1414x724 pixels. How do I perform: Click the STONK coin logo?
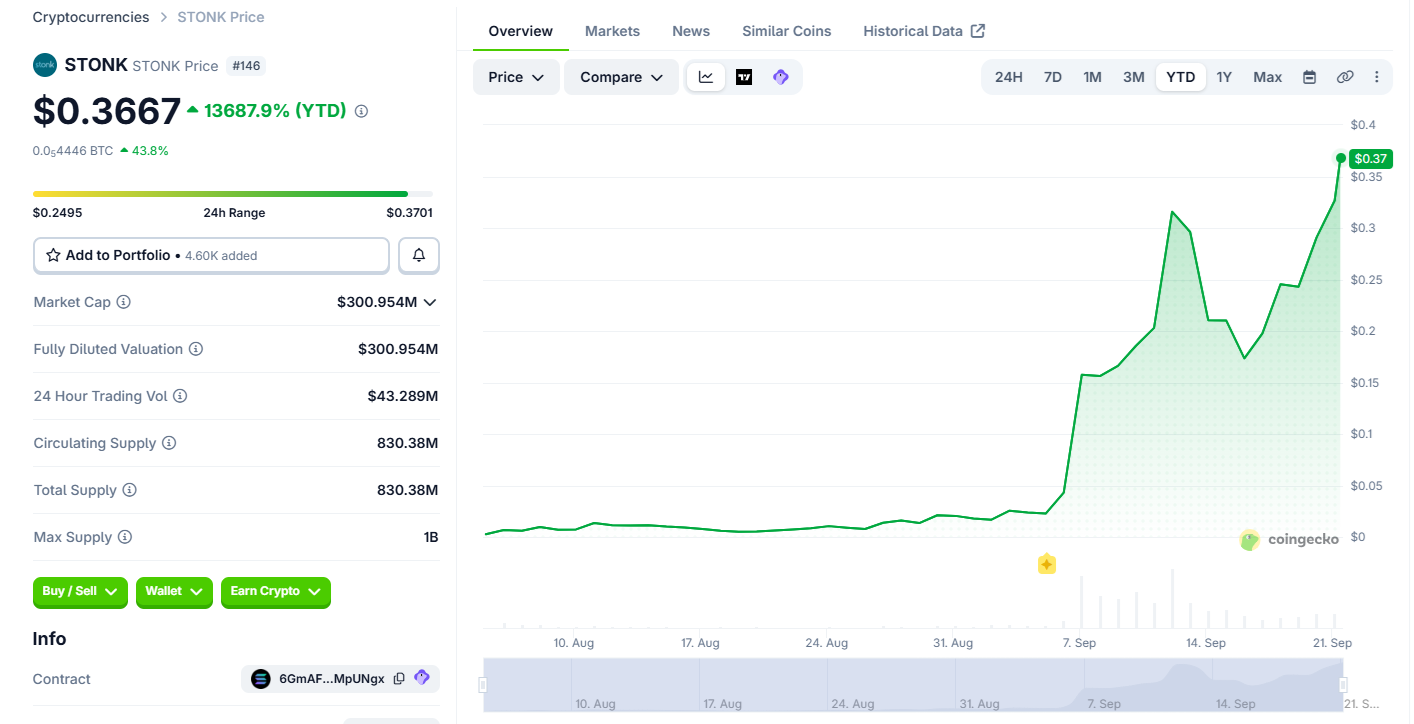click(x=45, y=65)
